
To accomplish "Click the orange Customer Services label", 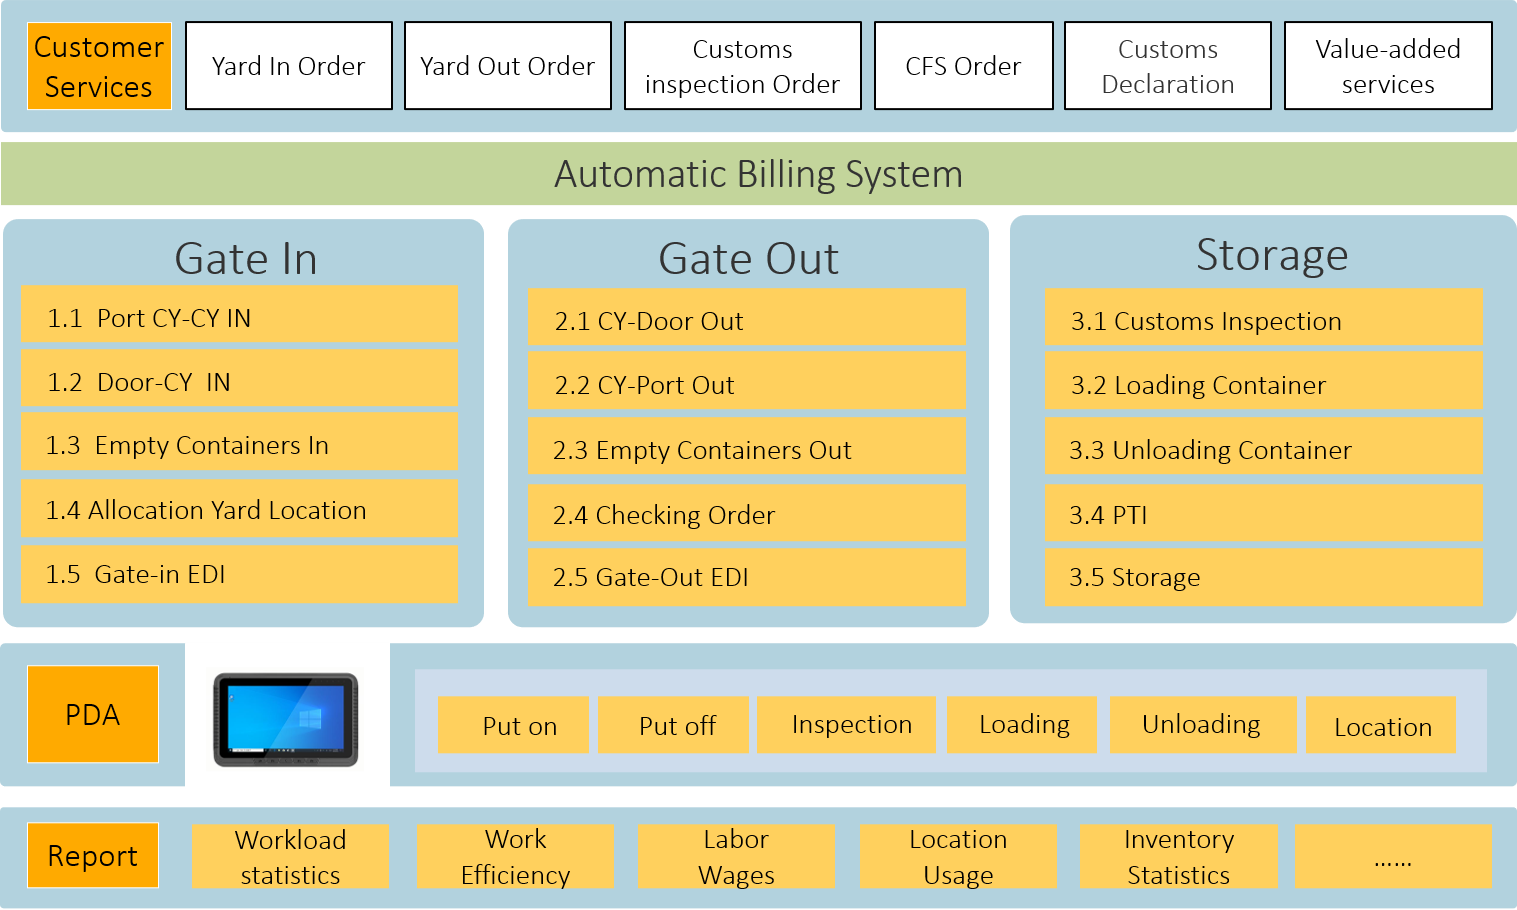I will 99,66.
